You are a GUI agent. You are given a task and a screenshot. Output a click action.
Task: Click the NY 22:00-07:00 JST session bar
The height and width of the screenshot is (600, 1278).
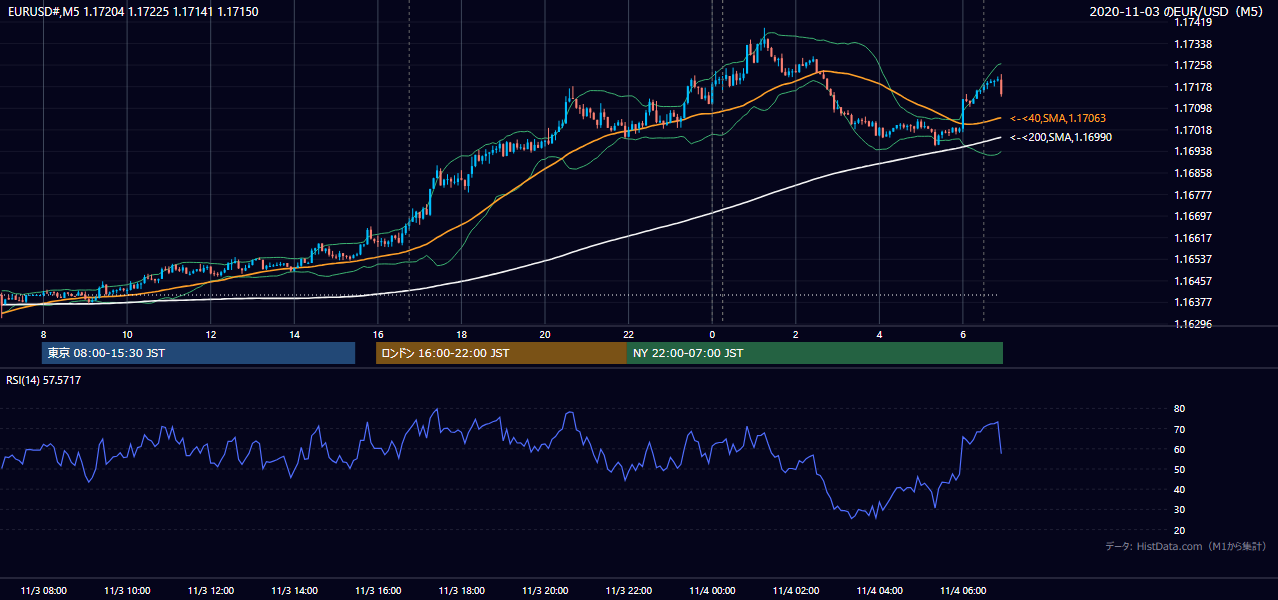coord(815,353)
